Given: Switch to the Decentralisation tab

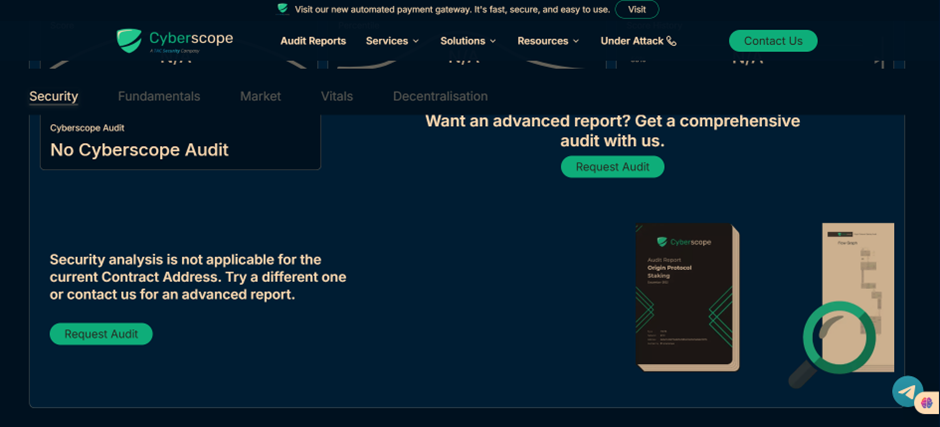Looking at the screenshot, I should 440,97.
